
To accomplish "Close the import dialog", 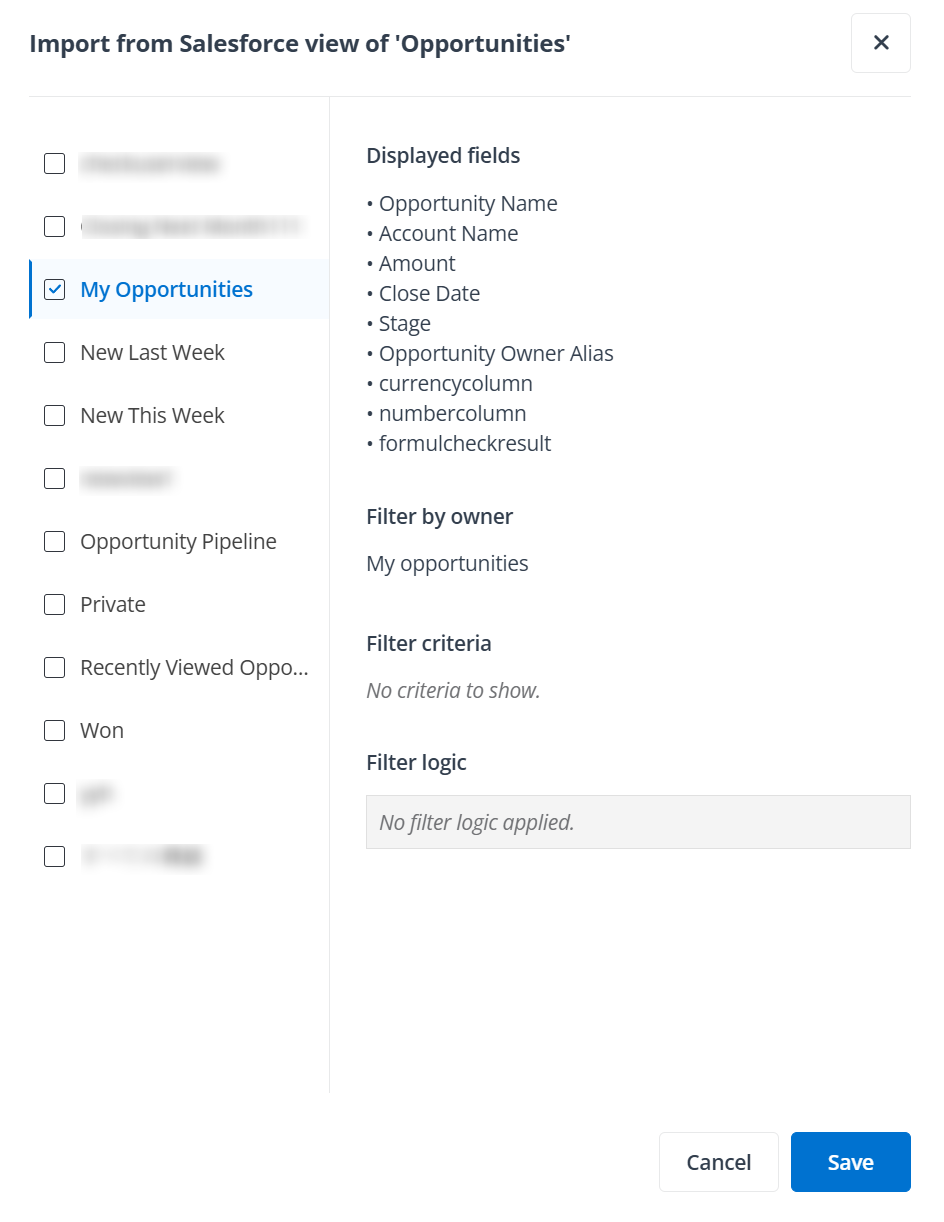I will click(x=880, y=43).
